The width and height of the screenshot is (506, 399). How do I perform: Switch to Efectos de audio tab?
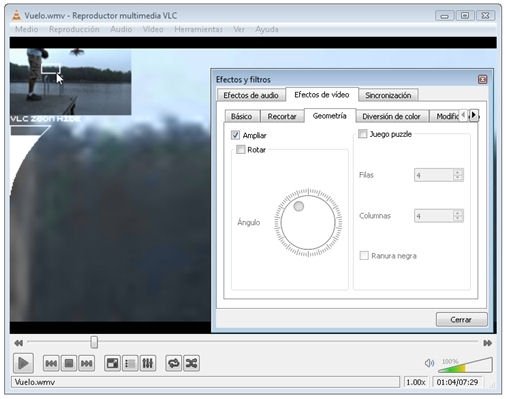tap(251, 95)
